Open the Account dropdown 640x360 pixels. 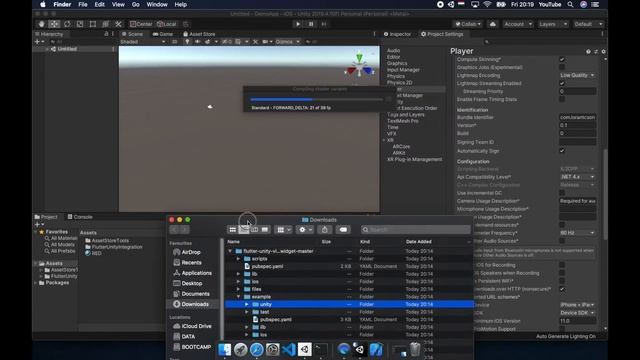click(x=518, y=24)
